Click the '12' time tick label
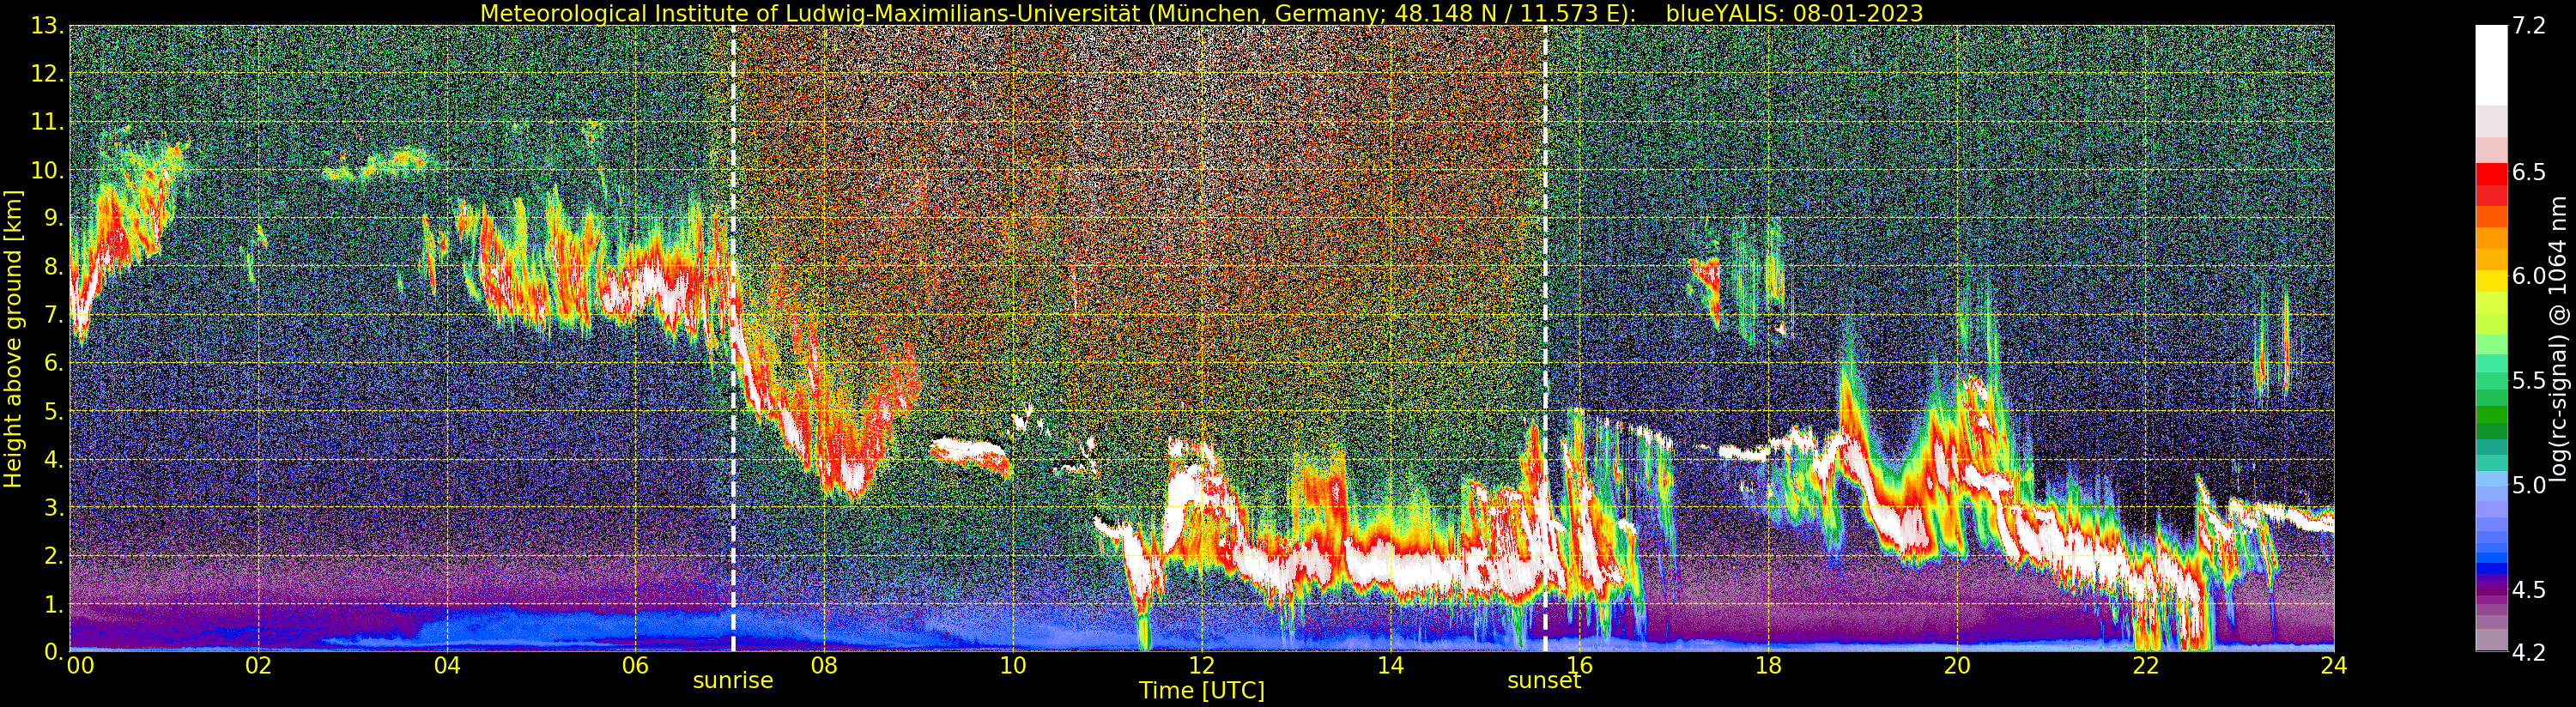This screenshot has width=2576, height=707. (1202, 666)
